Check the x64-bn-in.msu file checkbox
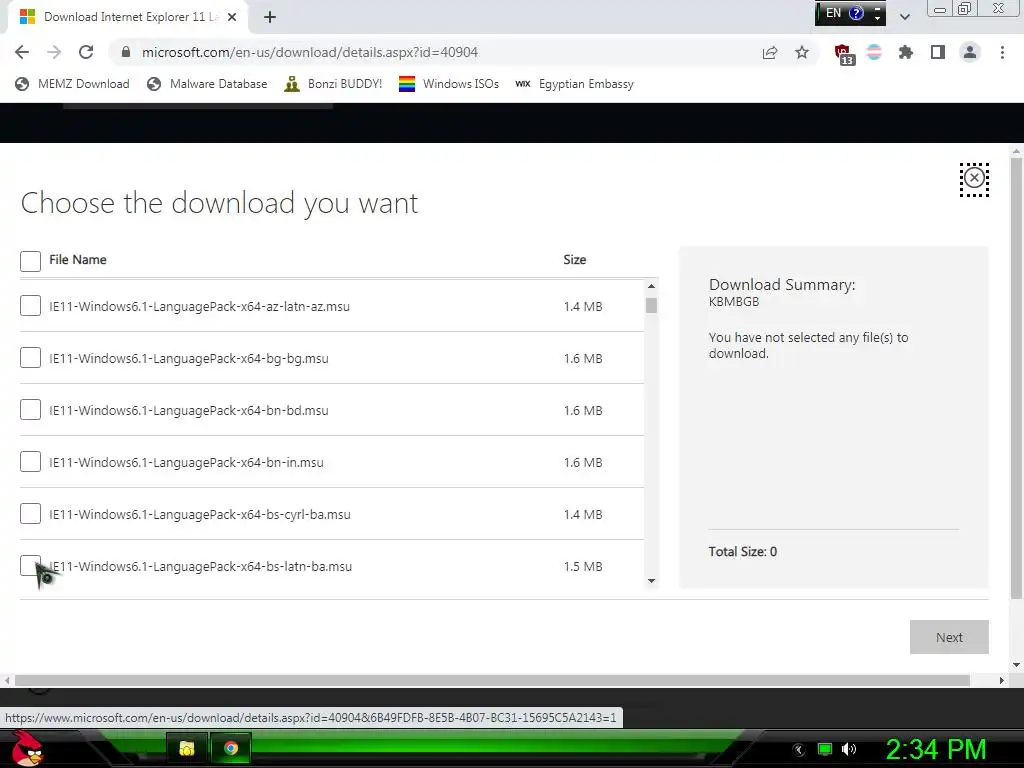Viewport: 1024px width, 768px height. tap(30, 462)
